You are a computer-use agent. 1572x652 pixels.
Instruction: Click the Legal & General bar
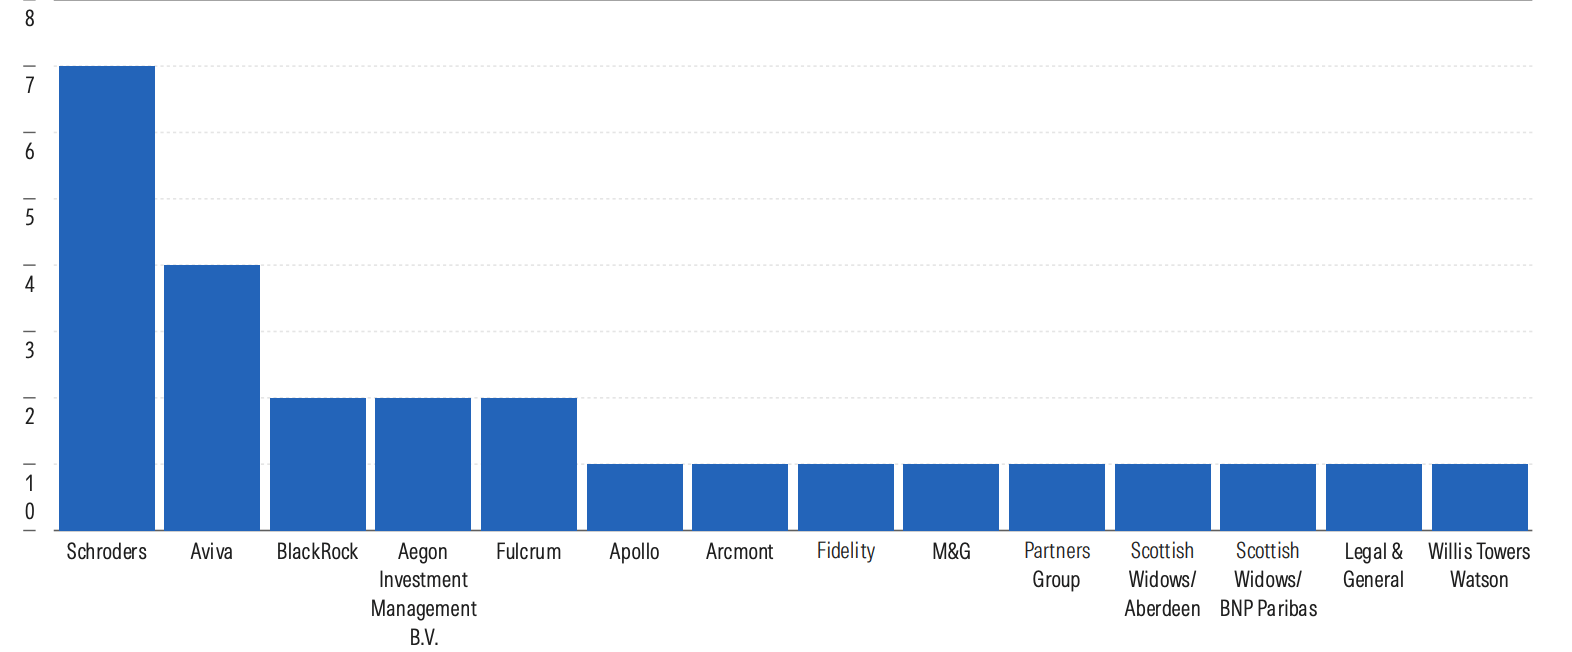pos(1374,497)
